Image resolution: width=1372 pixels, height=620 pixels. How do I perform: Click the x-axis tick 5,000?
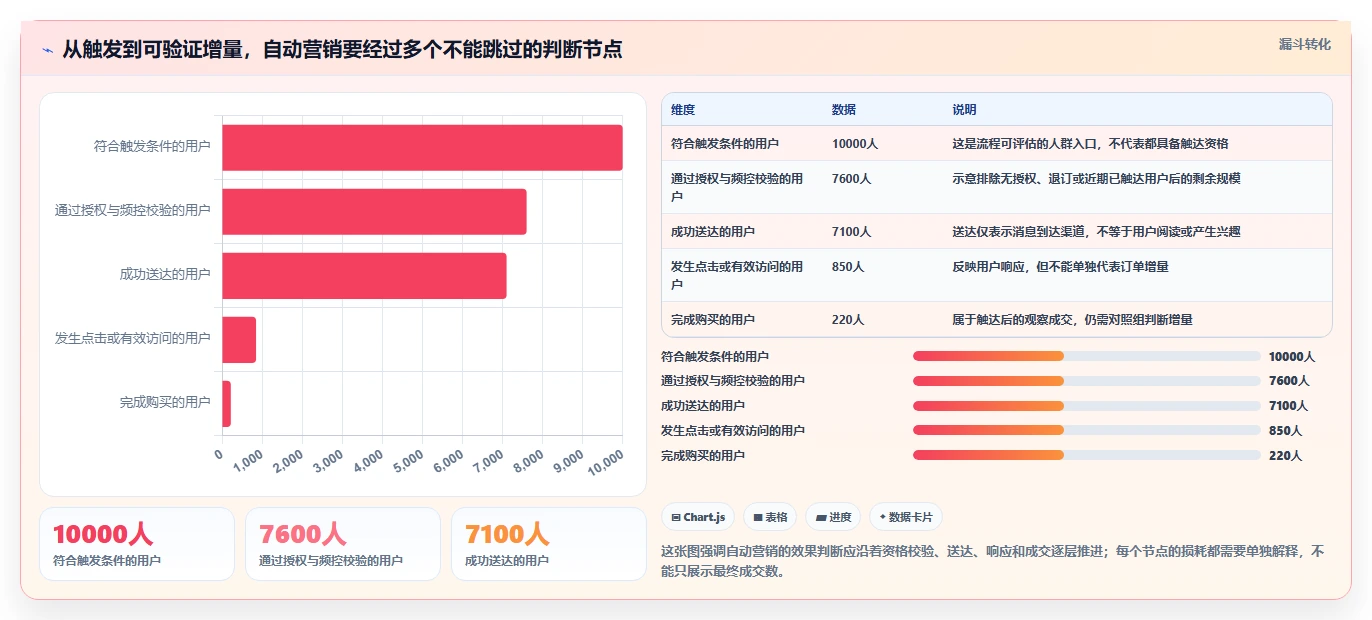(410, 461)
